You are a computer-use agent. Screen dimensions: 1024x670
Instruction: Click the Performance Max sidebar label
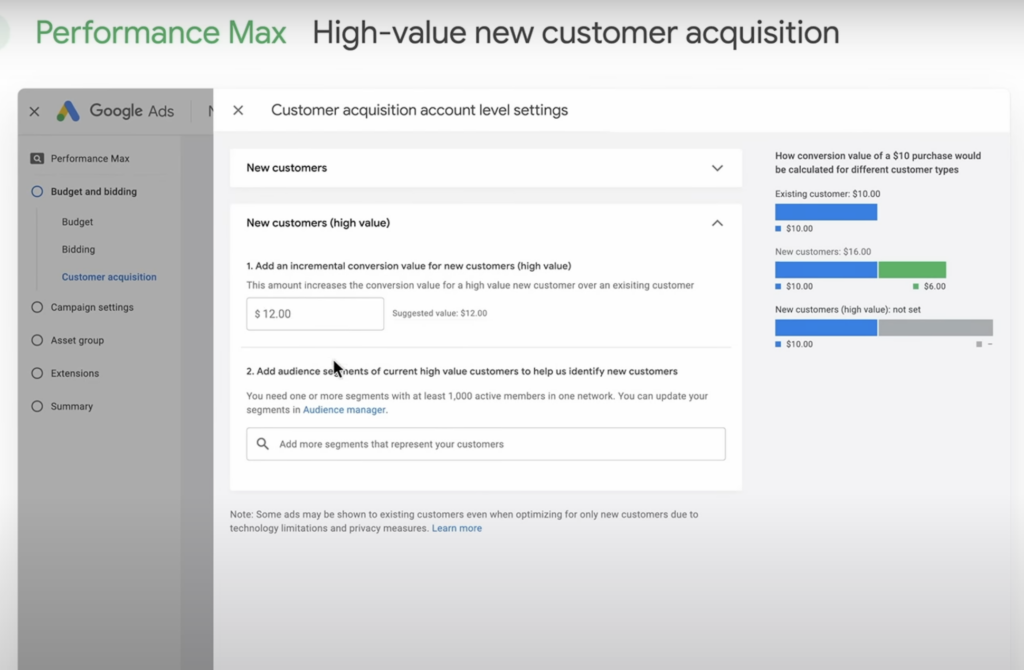point(90,159)
